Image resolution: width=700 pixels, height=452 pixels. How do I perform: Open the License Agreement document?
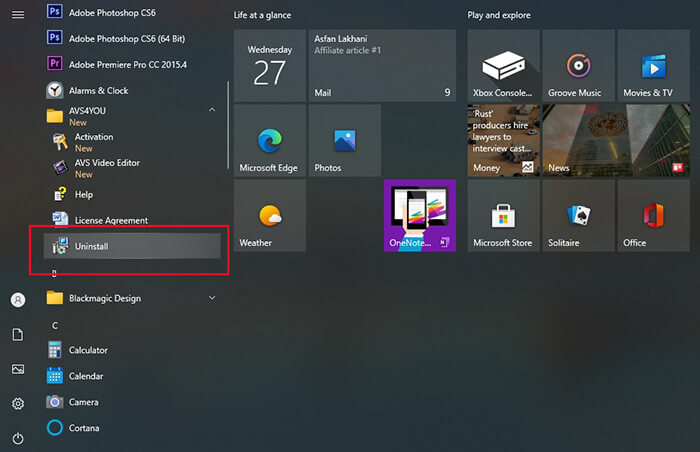(x=132, y=220)
